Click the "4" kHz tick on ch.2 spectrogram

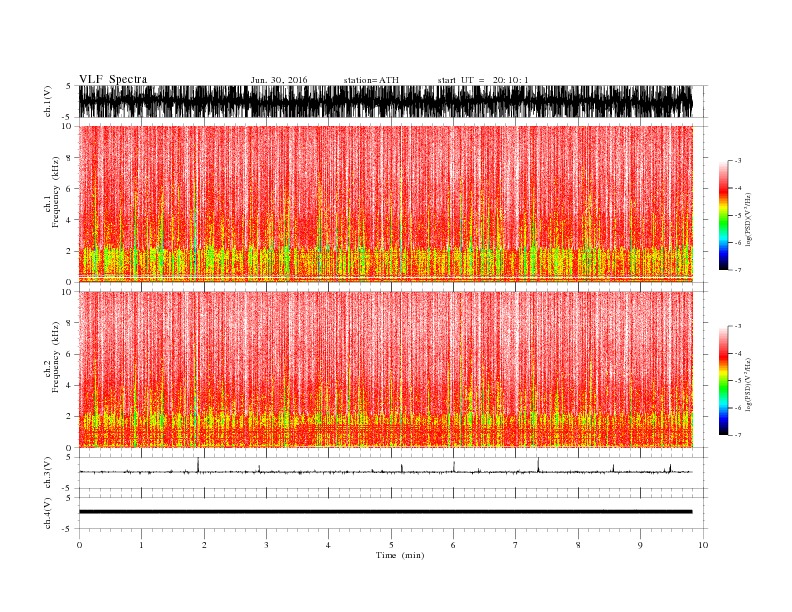(x=69, y=386)
